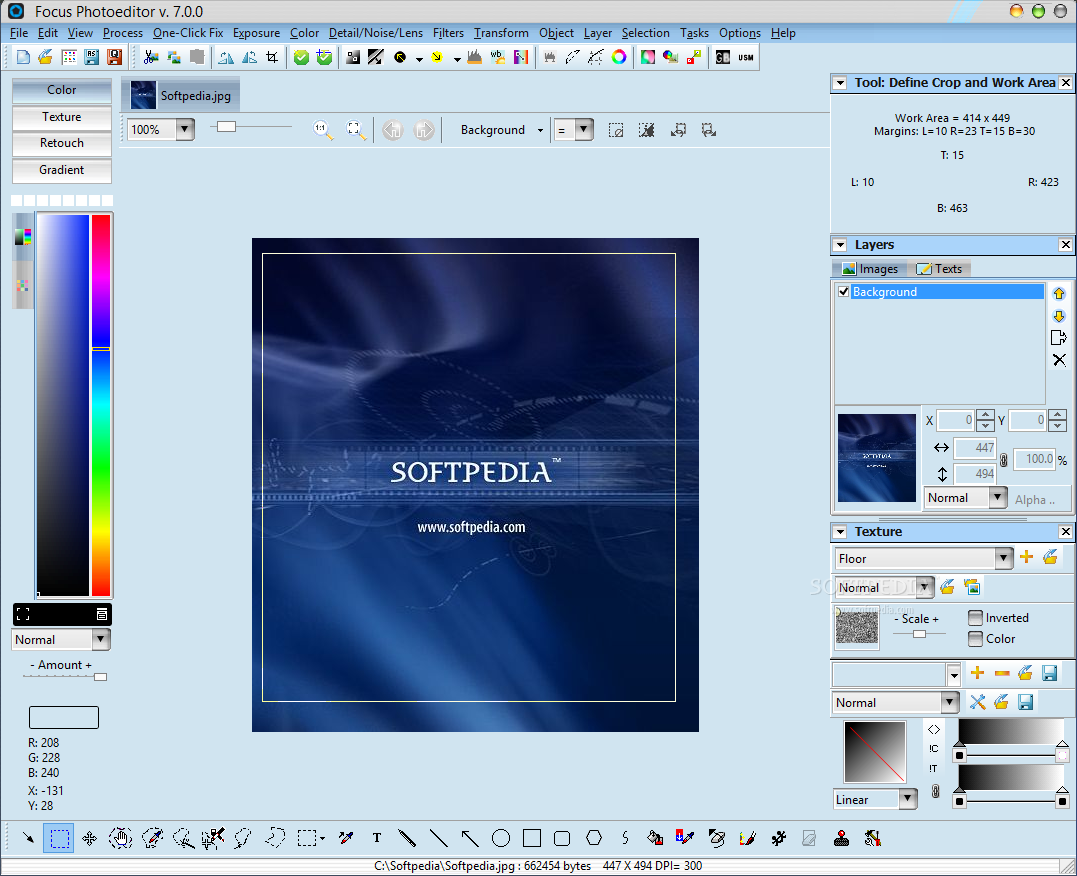1077x876 pixels.
Task: Click the gradient preview square with red line
Action: (875, 752)
